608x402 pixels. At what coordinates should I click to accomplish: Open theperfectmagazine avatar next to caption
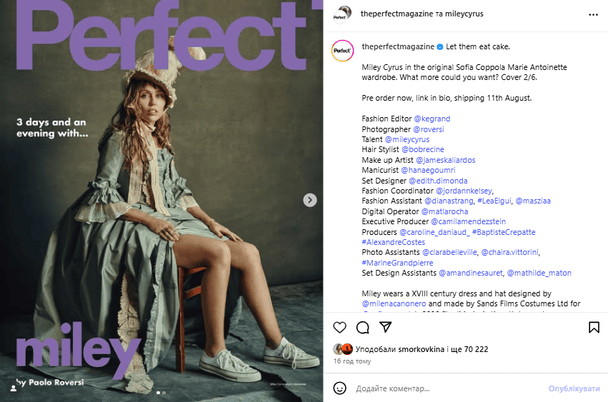coord(342,51)
